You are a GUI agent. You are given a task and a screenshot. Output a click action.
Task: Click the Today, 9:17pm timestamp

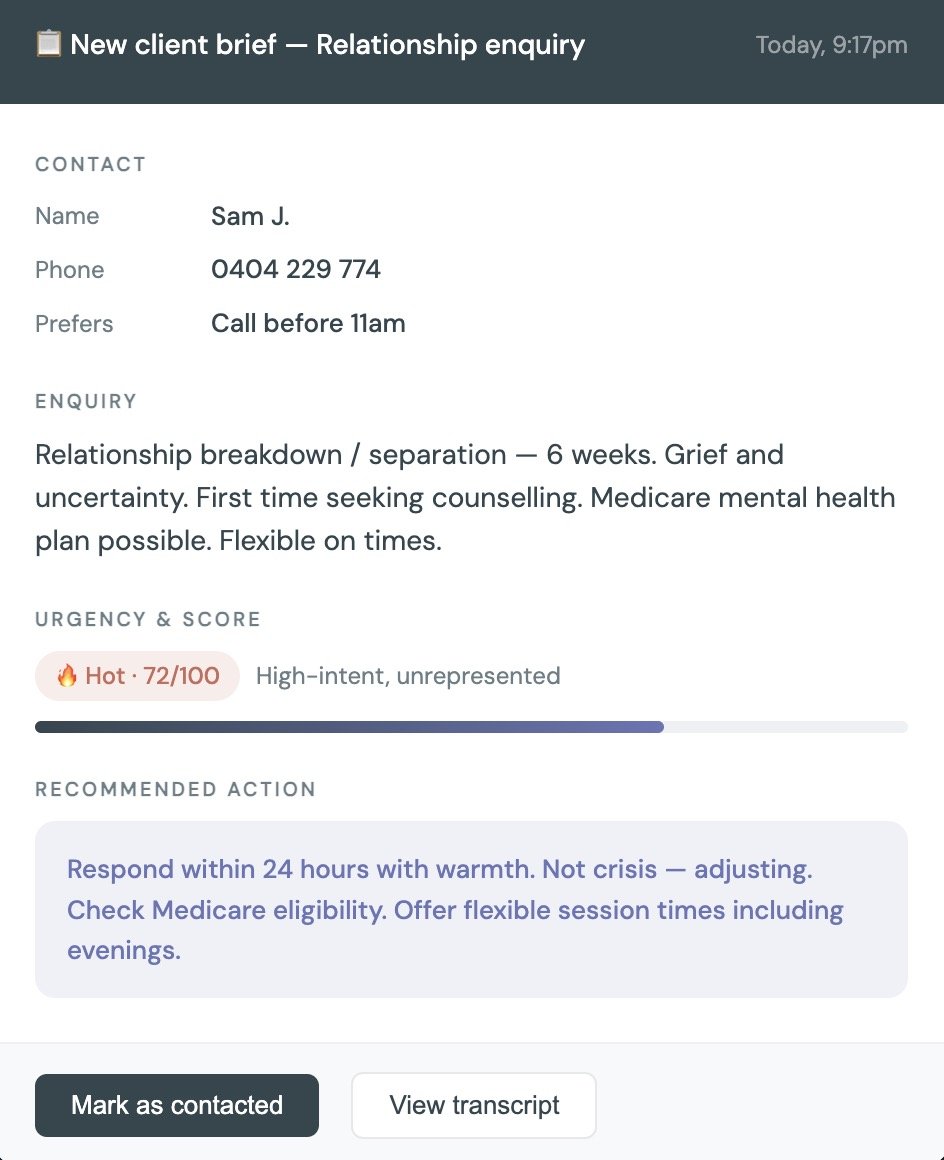(832, 44)
